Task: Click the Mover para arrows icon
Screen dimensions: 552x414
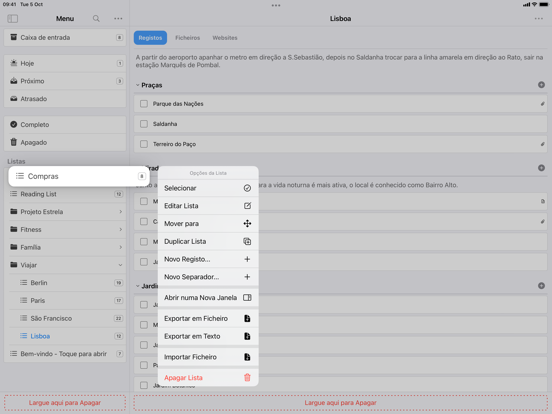Action: pos(247,224)
